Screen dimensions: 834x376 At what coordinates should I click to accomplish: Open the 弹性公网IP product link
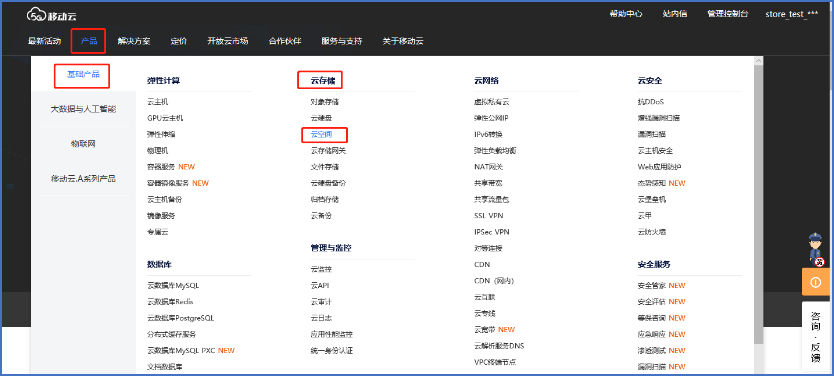[x=491, y=118]
